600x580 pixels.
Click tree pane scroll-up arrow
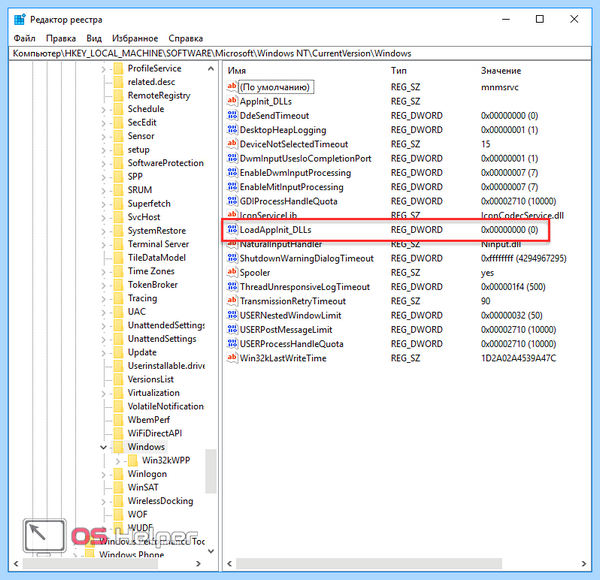point(211,69)
